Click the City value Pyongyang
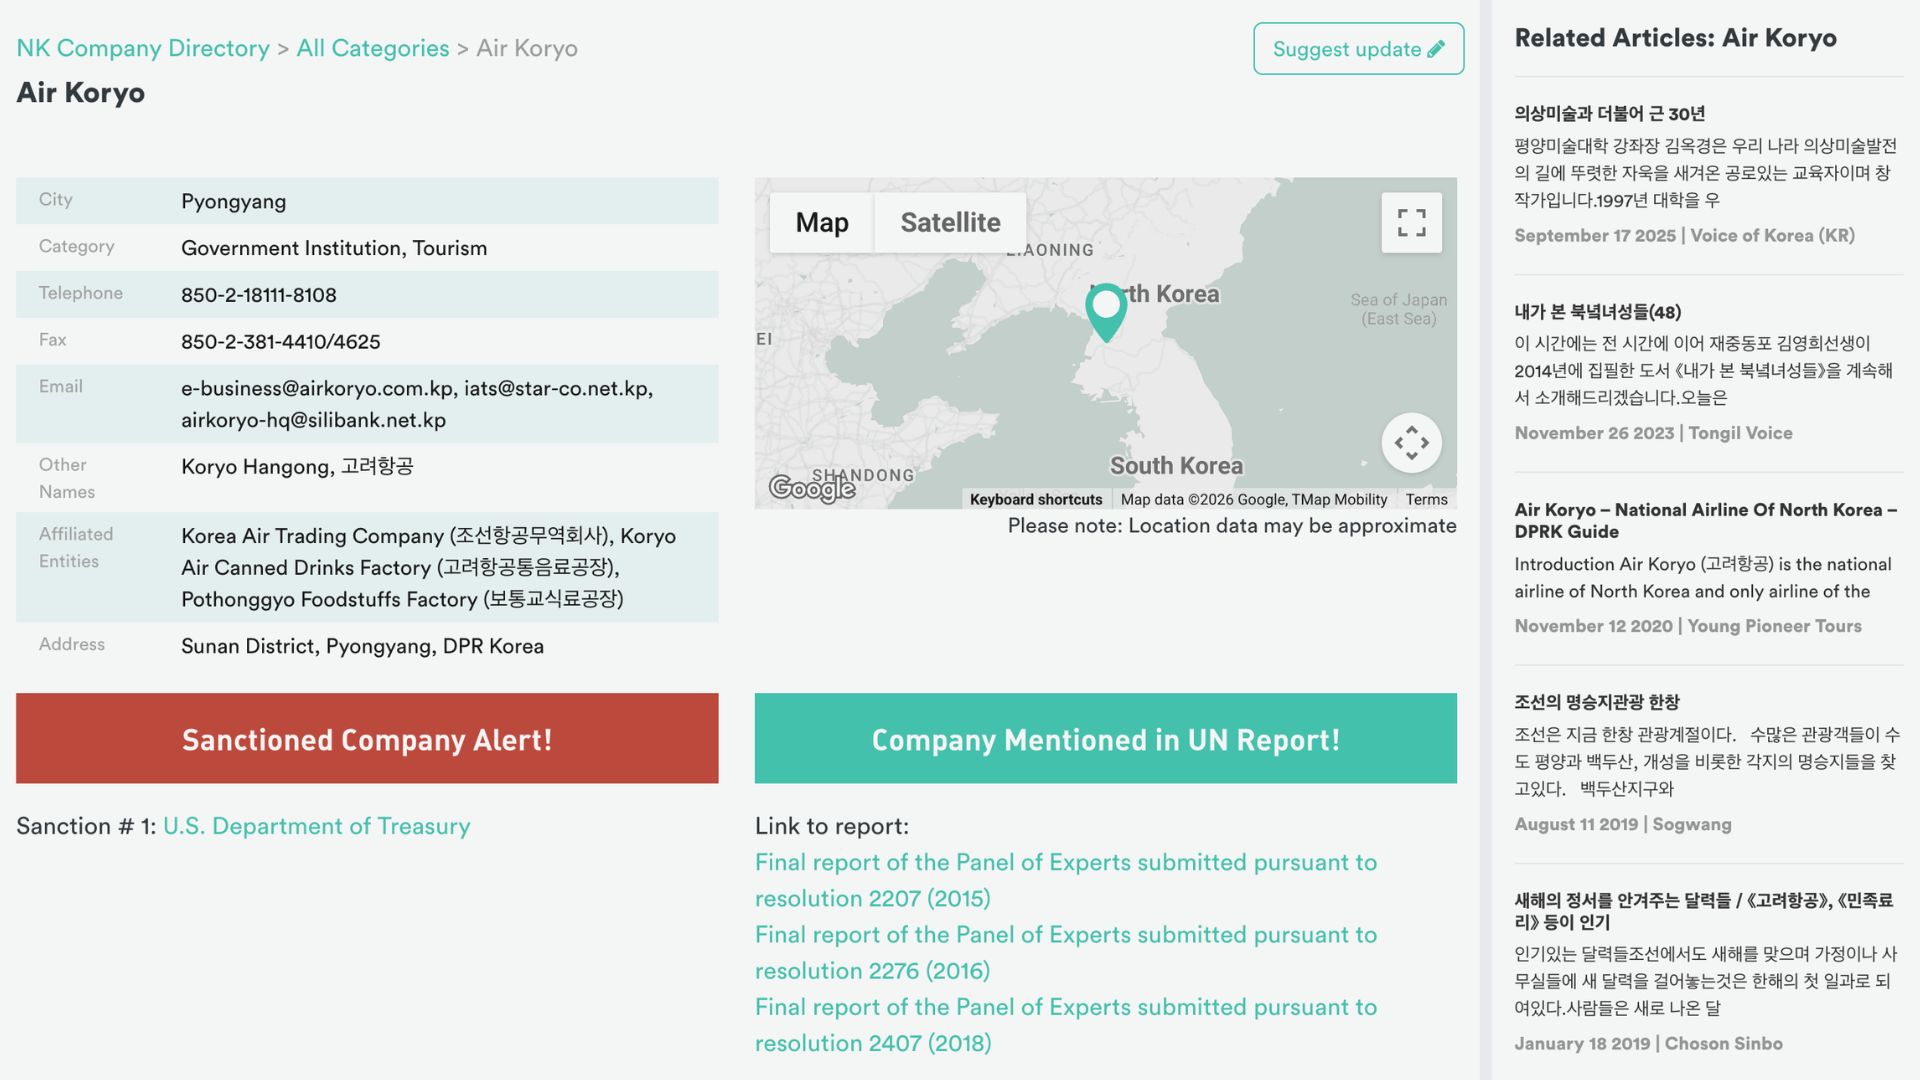The image size is (1920, 1080). (x=233, y=201)
